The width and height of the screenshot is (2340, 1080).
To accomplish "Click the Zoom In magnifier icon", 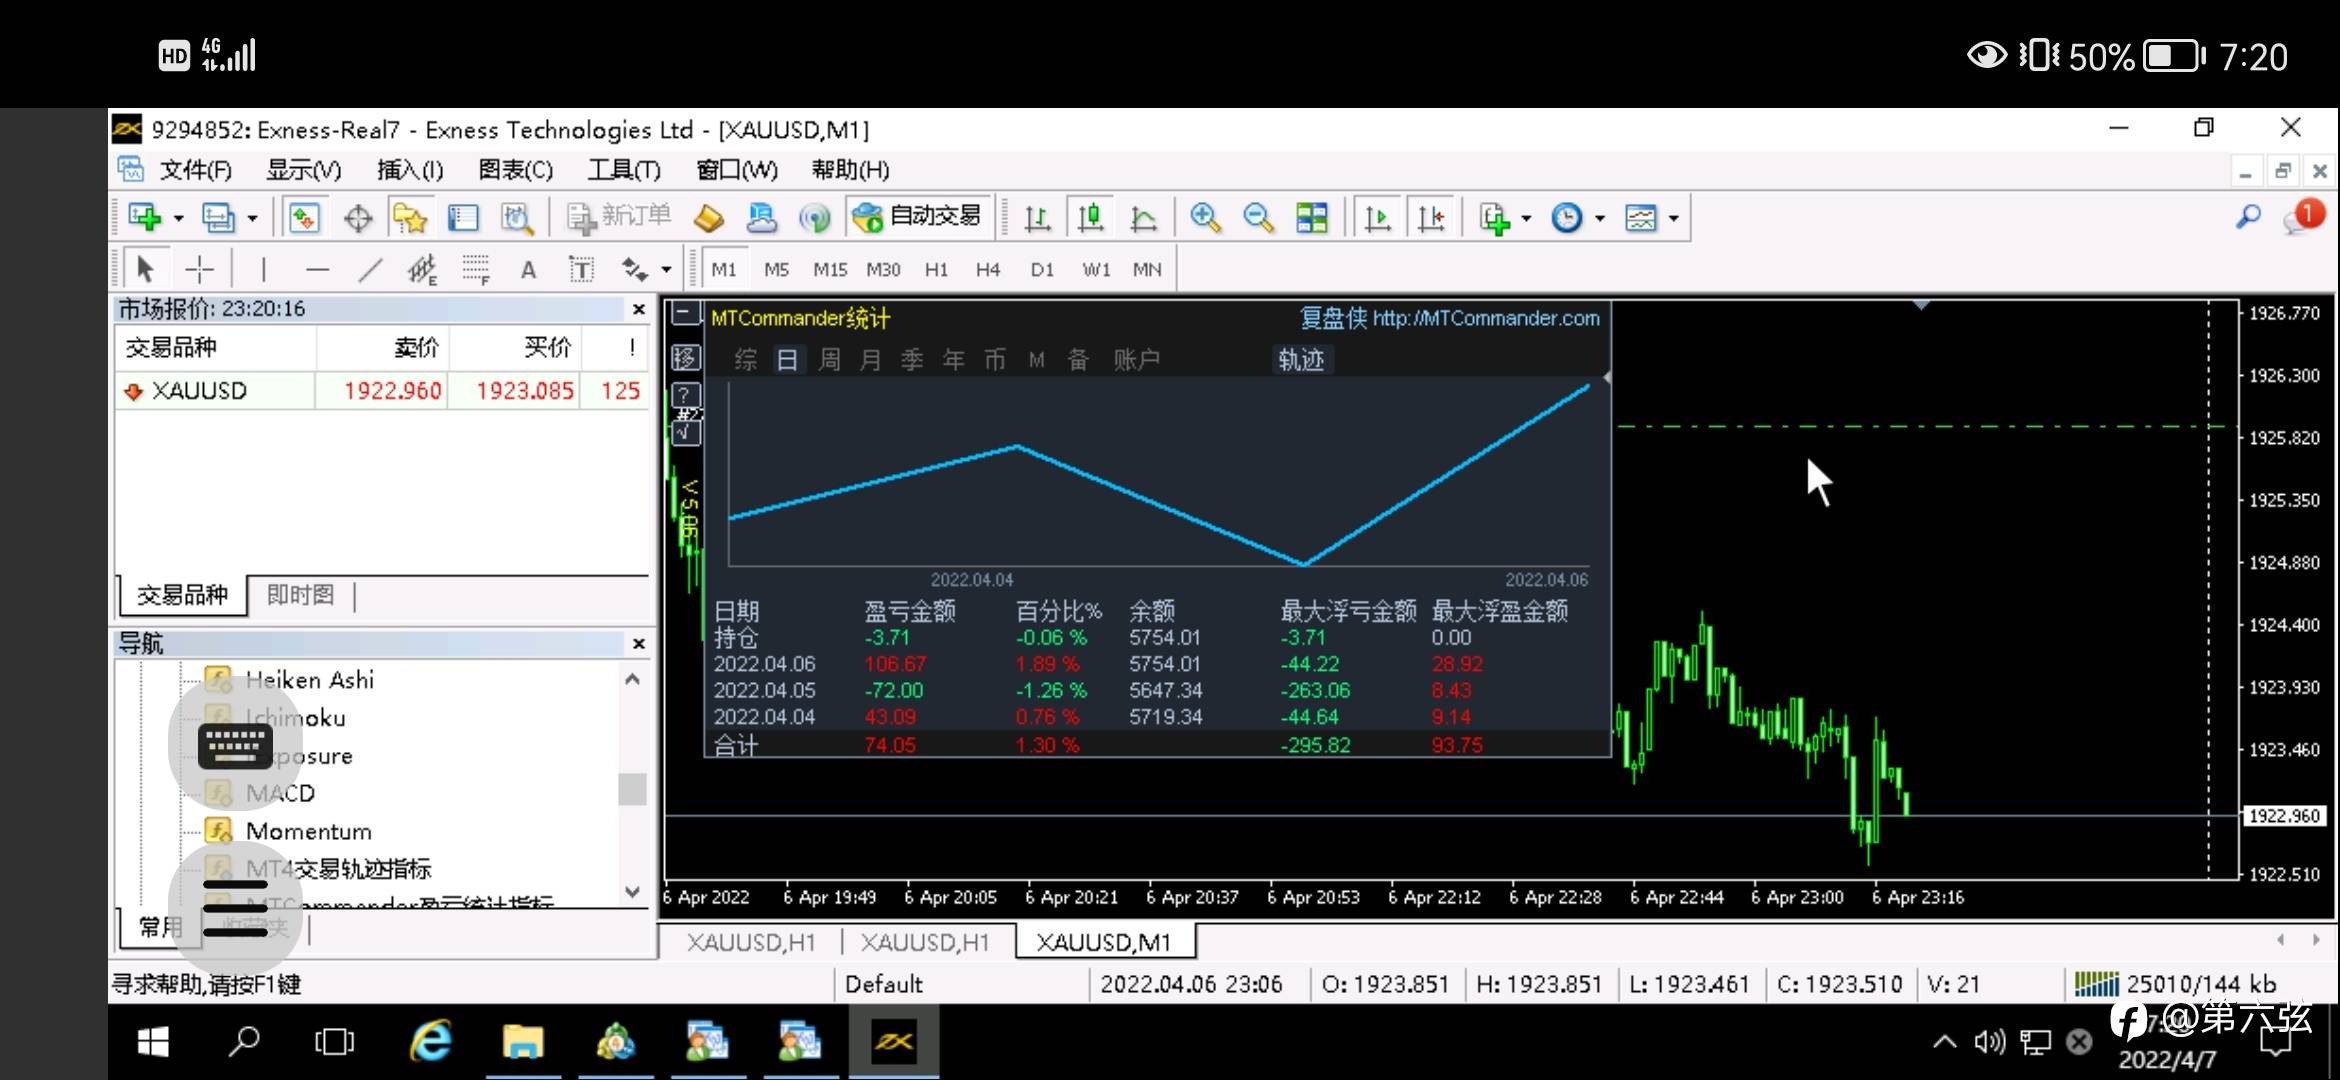I will (x=1205, y=217).
